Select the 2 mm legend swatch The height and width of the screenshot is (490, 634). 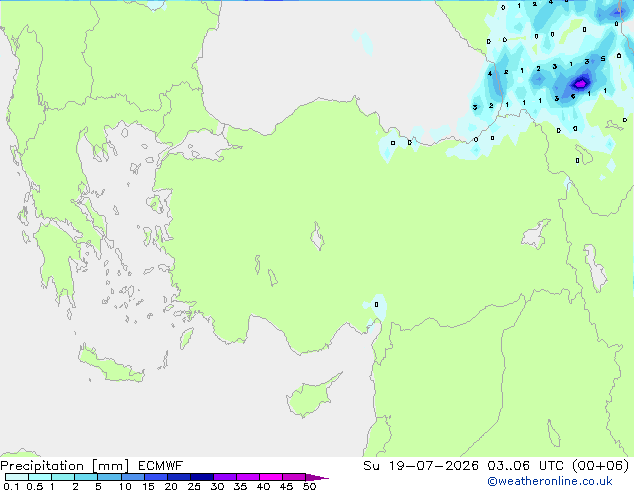tap(86, 477)
